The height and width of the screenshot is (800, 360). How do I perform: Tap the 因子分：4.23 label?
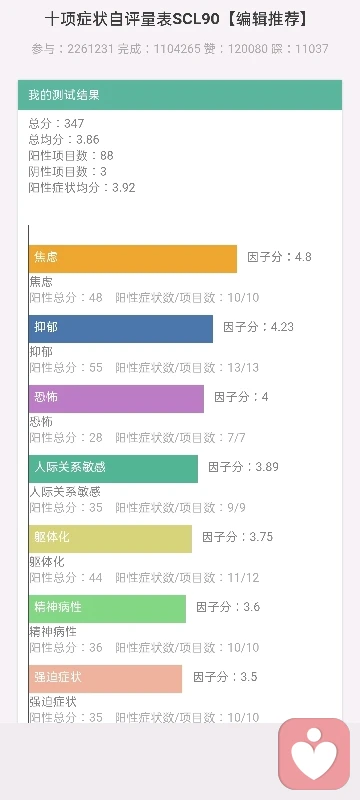259,327
